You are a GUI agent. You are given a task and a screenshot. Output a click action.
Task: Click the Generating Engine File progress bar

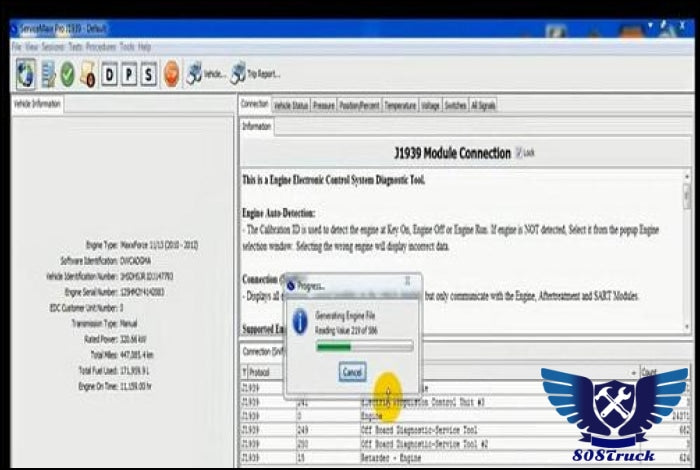coord(364,346)
